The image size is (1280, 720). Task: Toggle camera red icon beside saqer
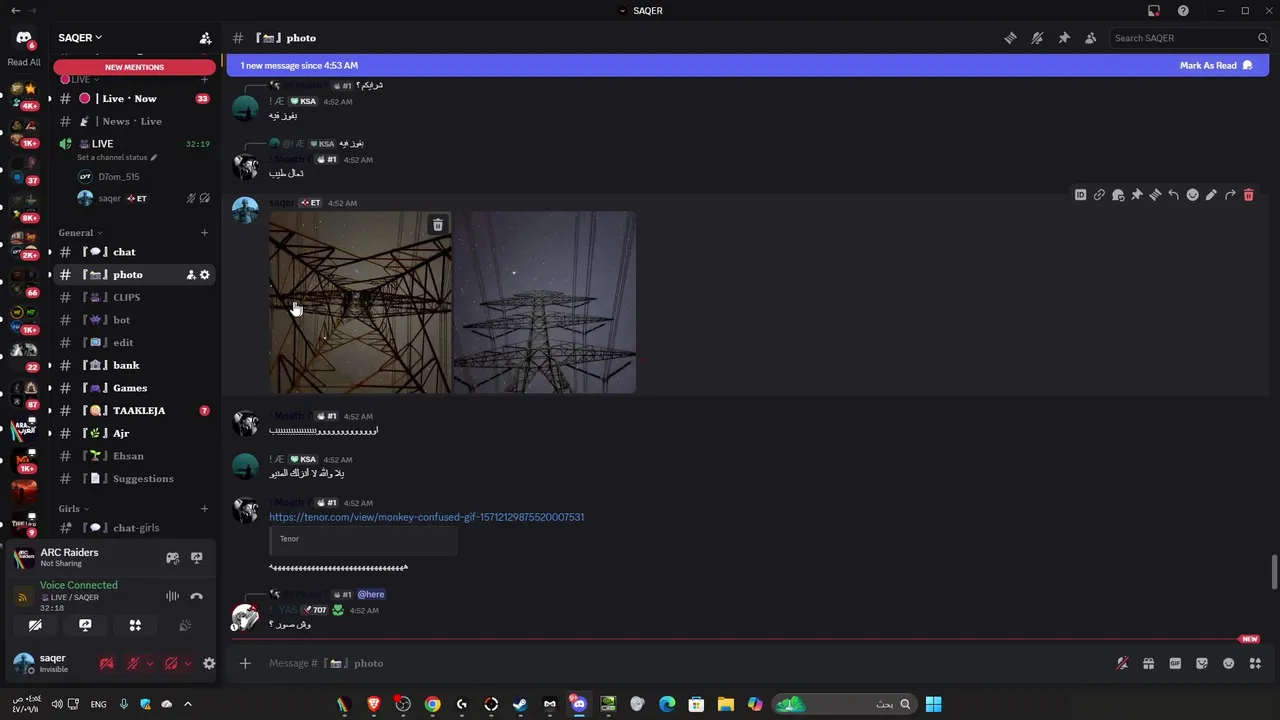coord(106,663)
